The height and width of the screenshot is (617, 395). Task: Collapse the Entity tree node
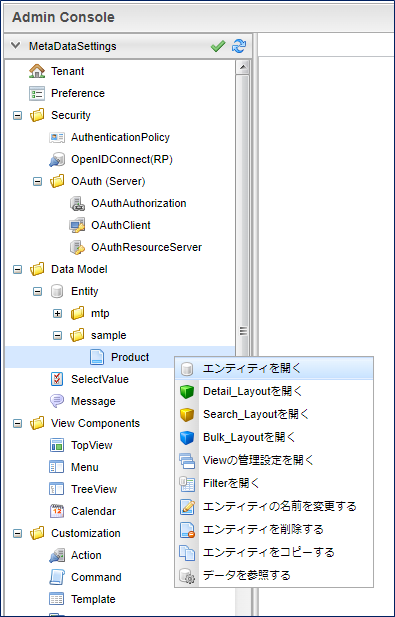pos(37,292)
